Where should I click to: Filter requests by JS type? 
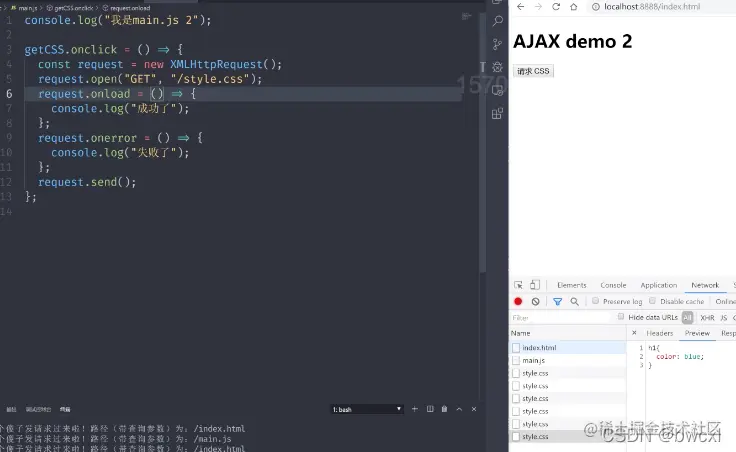pos(724,318)
